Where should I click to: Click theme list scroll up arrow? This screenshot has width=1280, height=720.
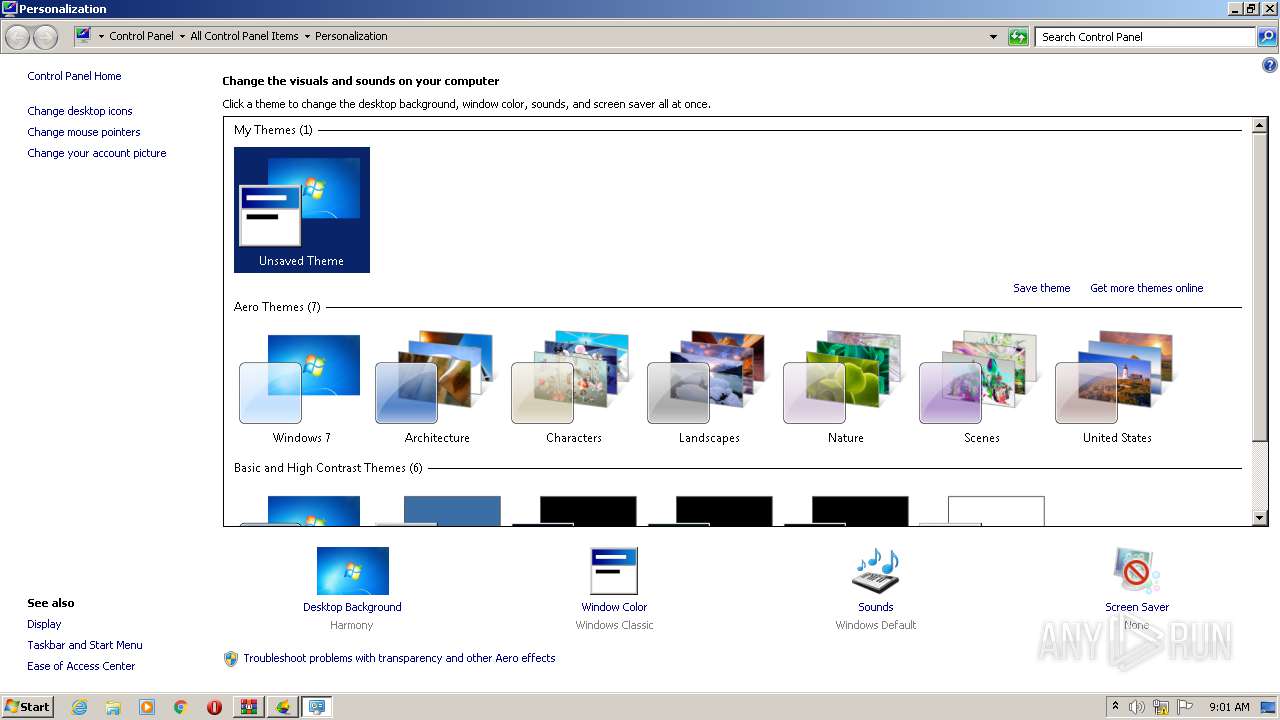(1260, 126)
